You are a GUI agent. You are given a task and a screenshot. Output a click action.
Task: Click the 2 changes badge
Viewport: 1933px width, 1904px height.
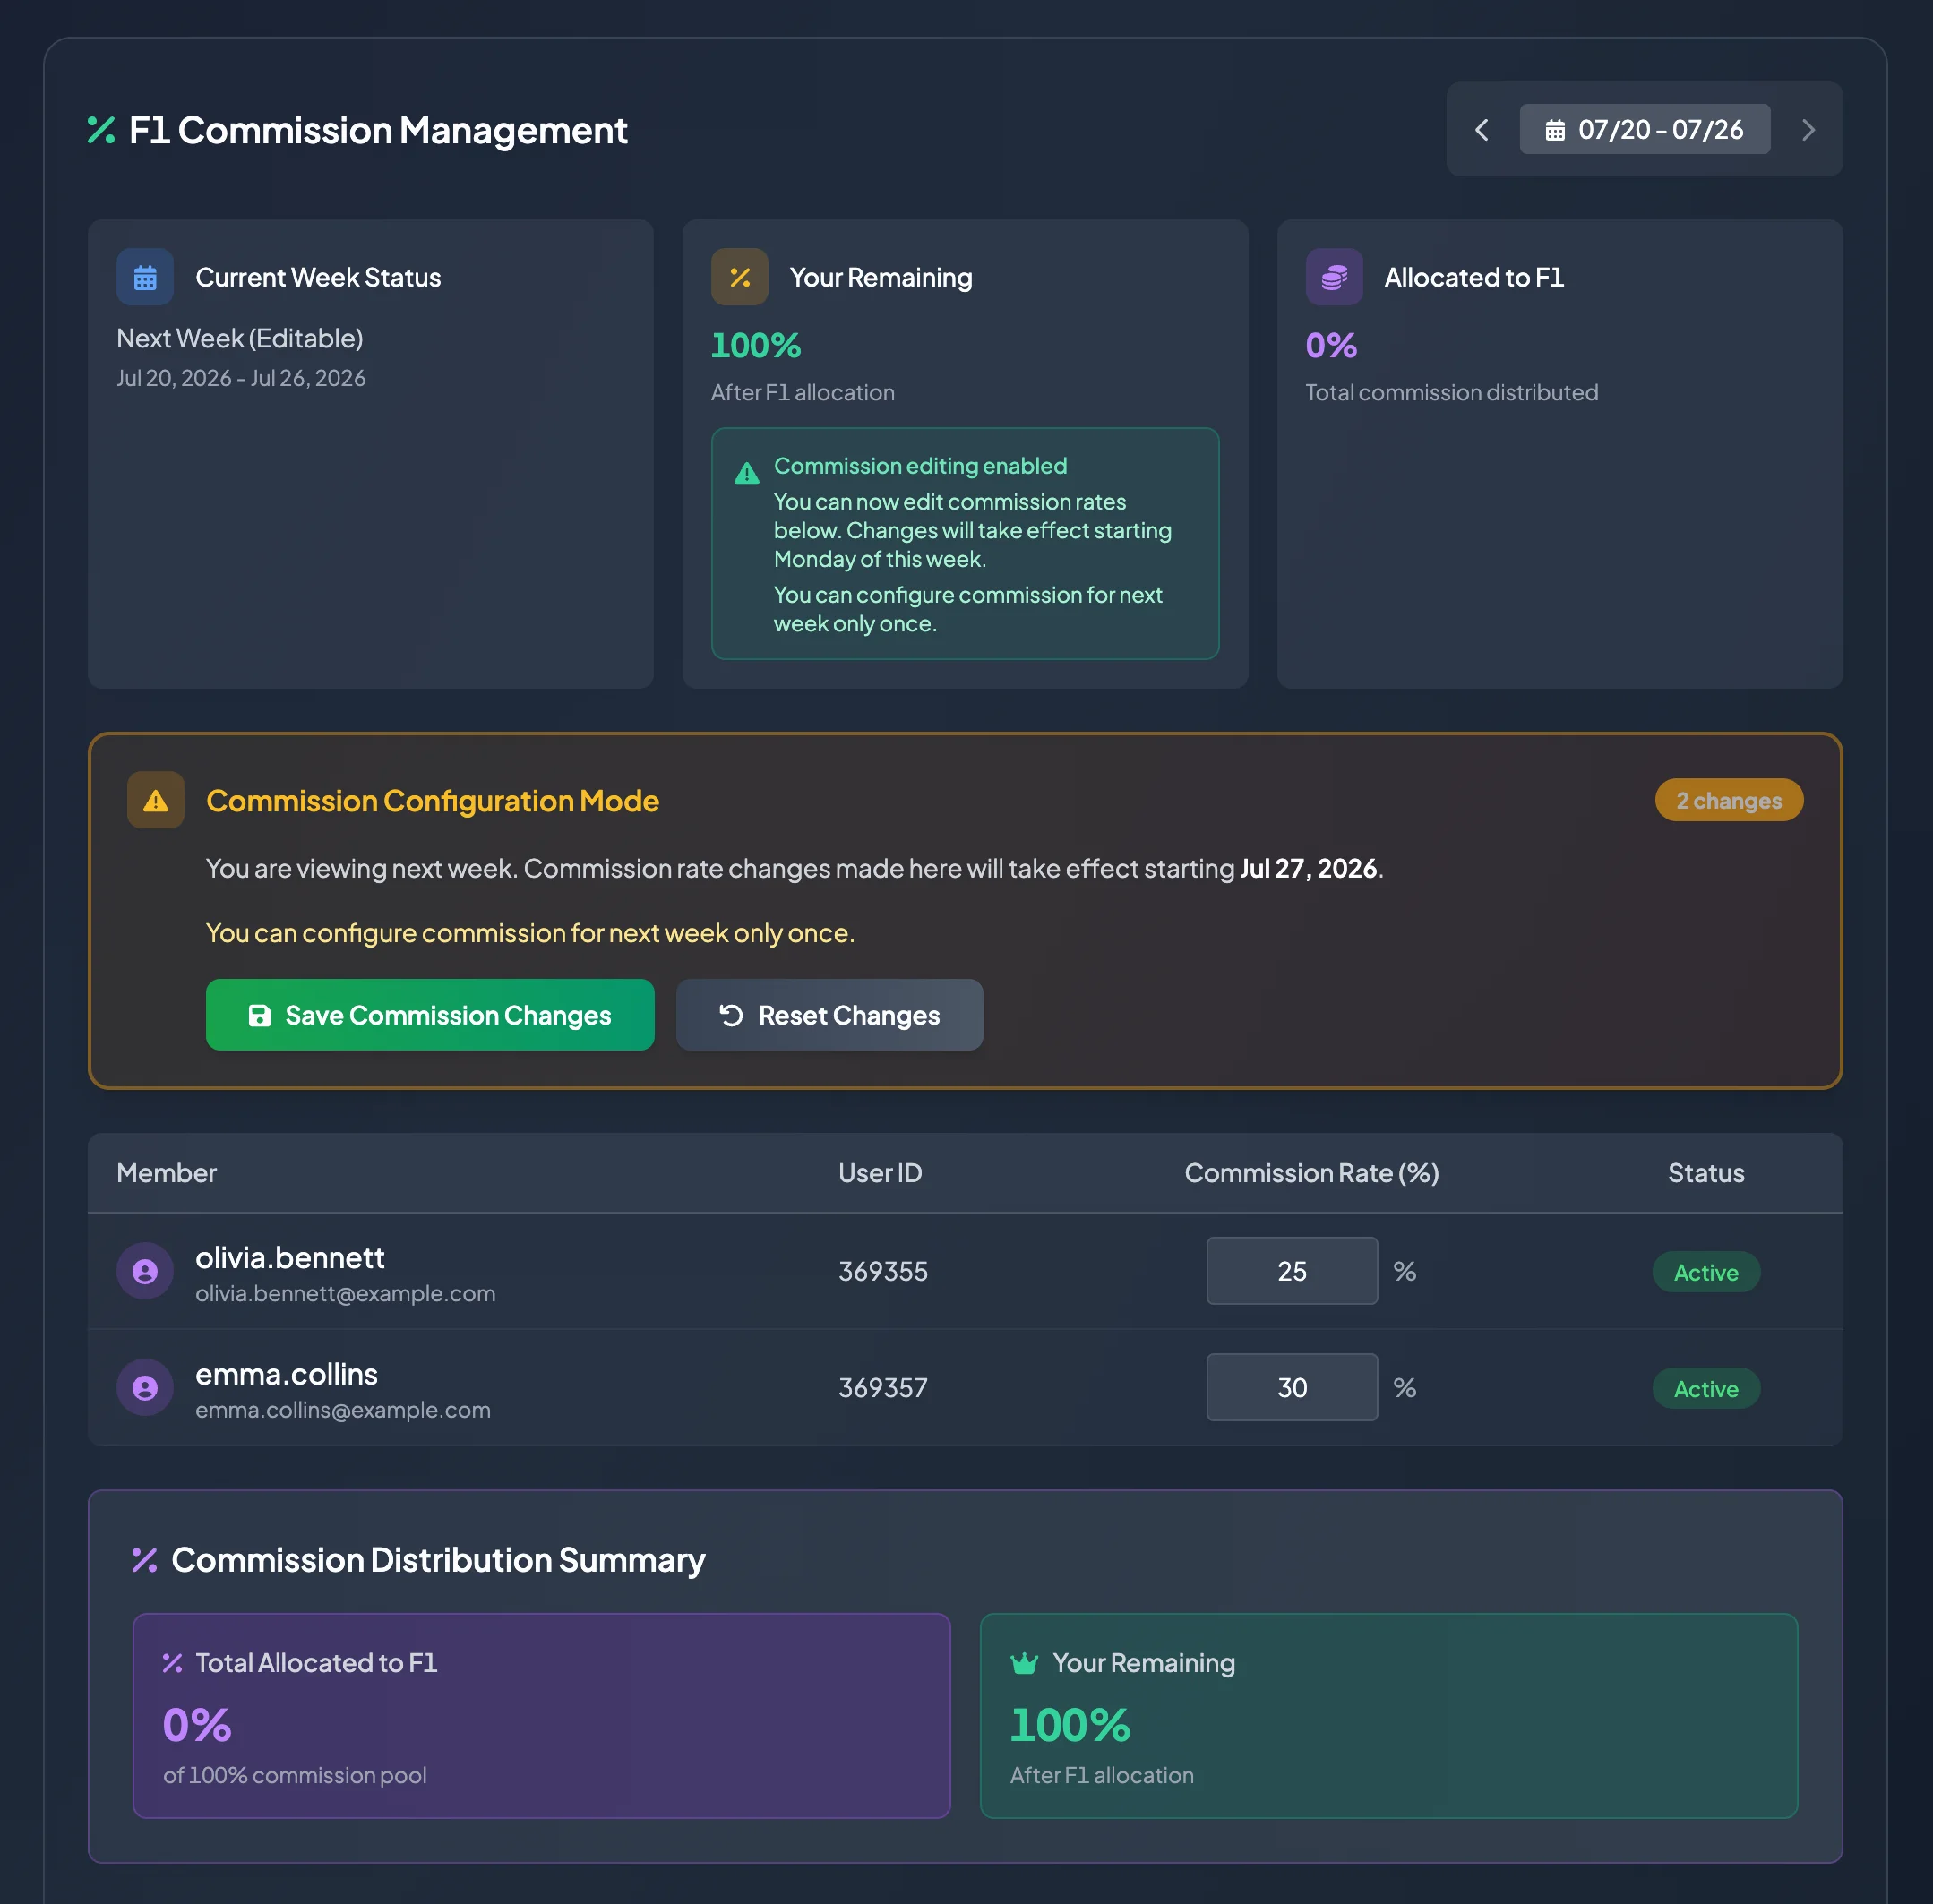(x=1729, y=800)
